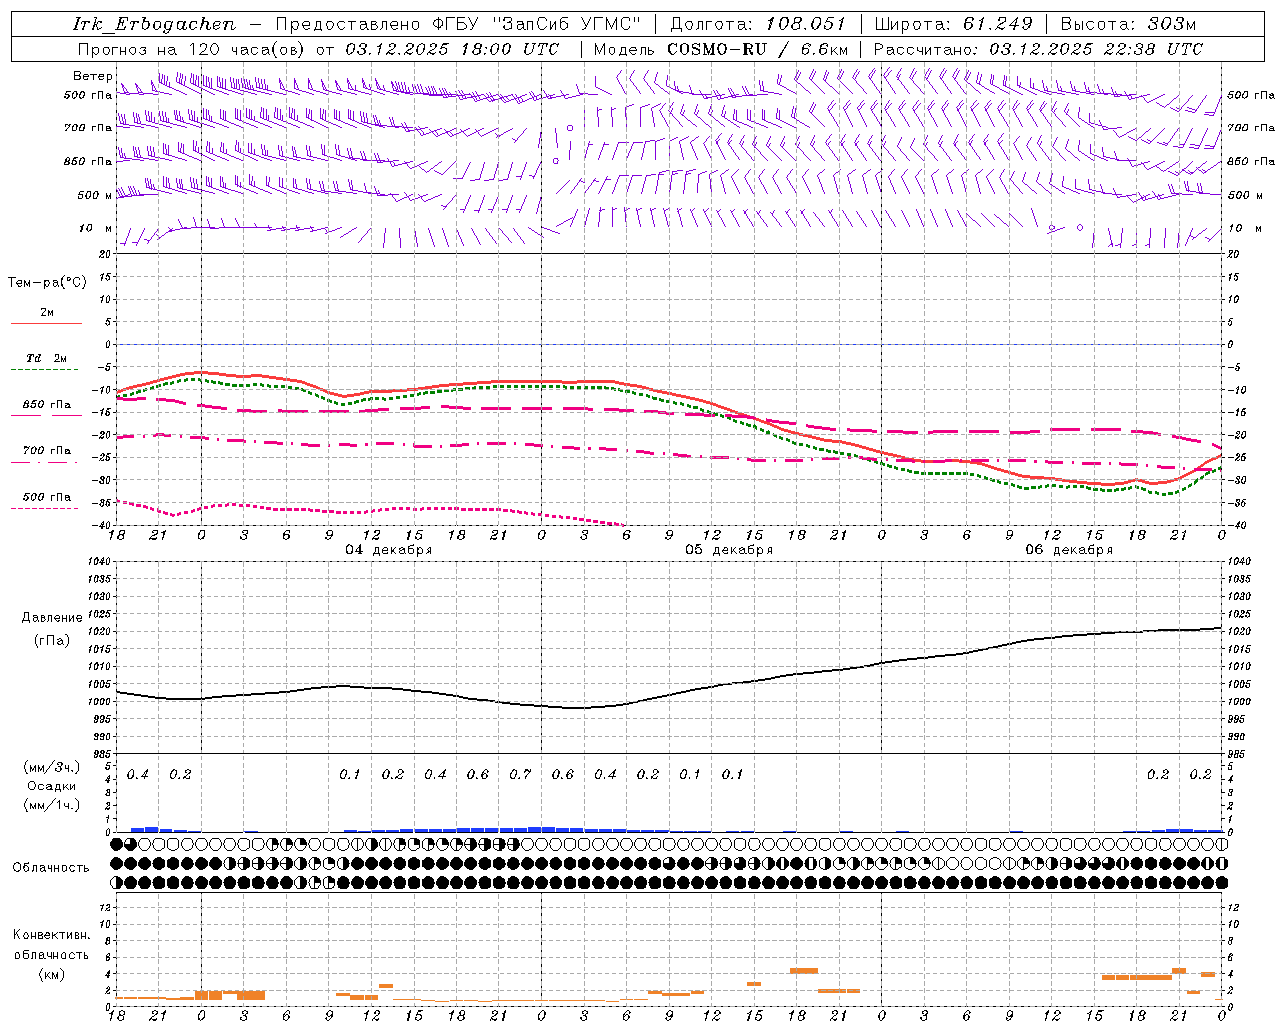Image resolution: width=1280 pixels, height=1024 pixels.
Task: Click the forecast start time 03.12.2025 18:00 UTC
Action: (x=452, y=49)
